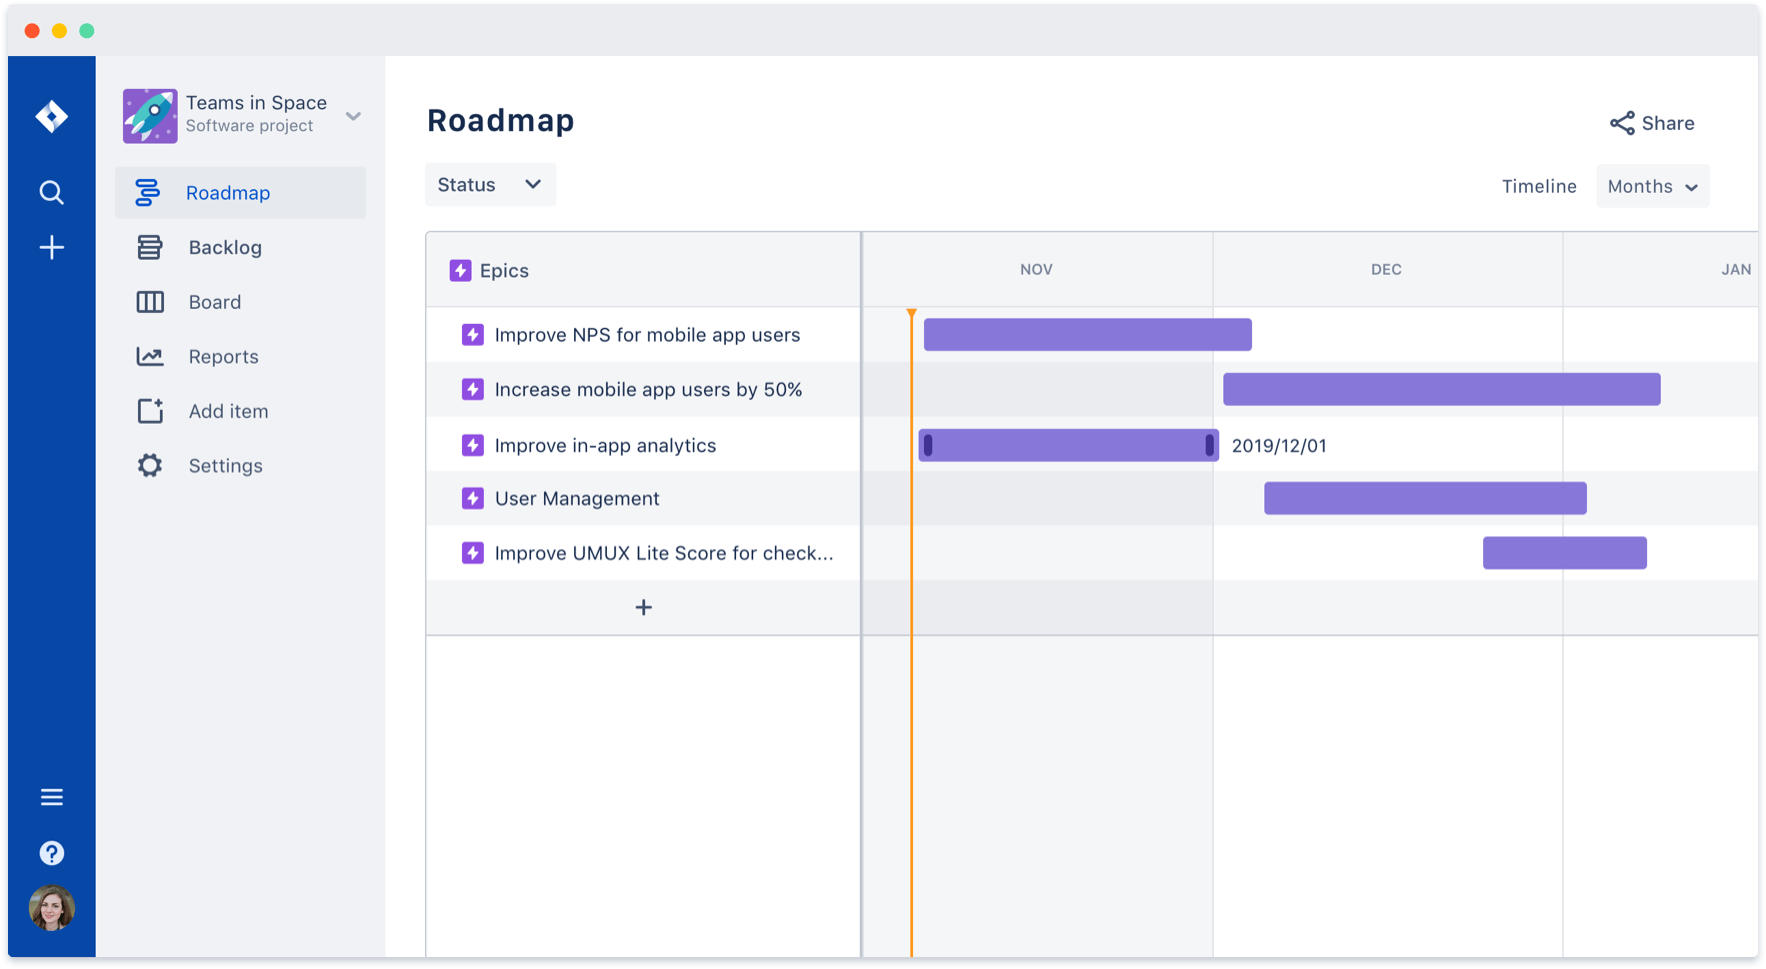Click the plus button to add a new epic

tap(643, 607)
